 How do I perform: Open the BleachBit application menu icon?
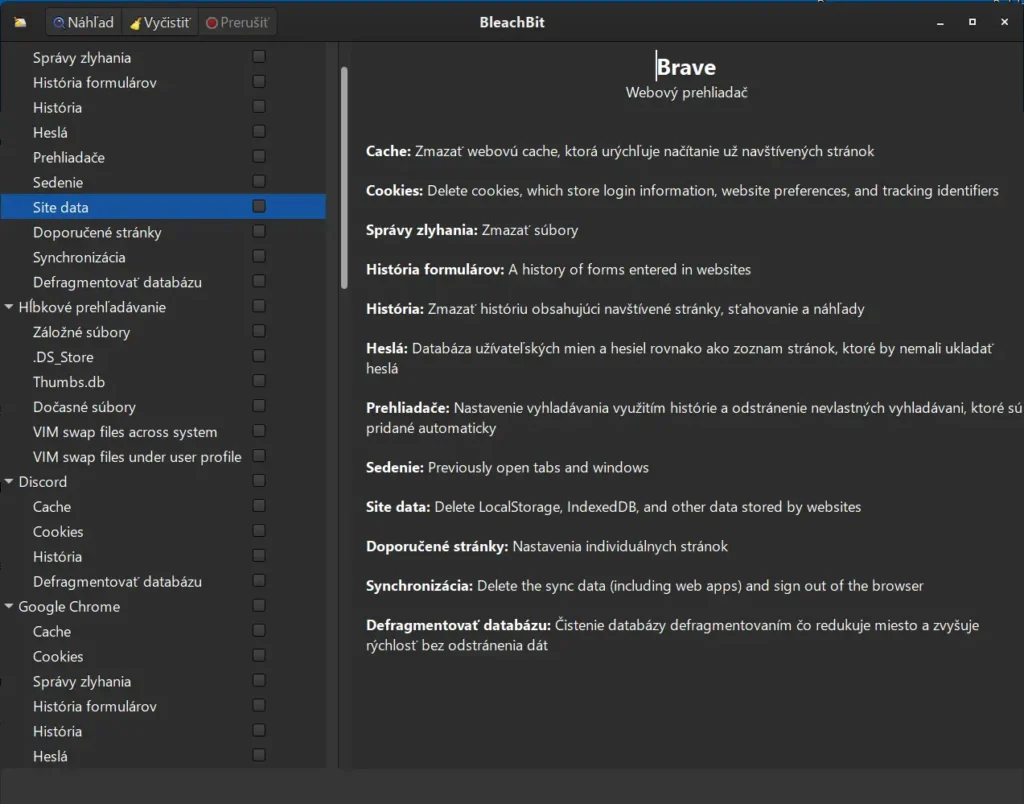point(20,22)
